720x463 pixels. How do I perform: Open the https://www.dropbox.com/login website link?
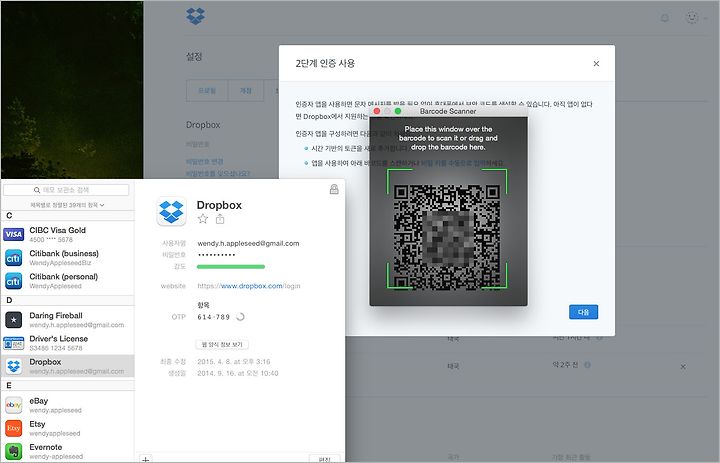point(249,286)
